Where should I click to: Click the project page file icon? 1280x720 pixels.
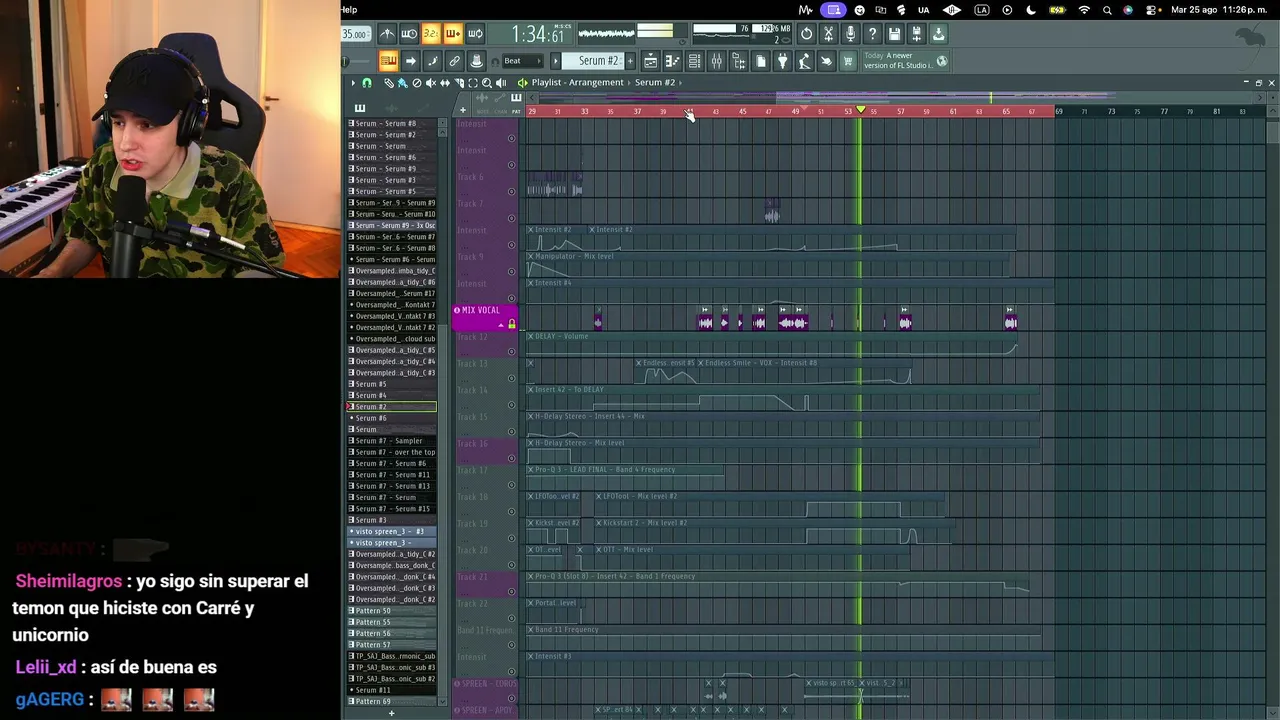click(760, 61)
